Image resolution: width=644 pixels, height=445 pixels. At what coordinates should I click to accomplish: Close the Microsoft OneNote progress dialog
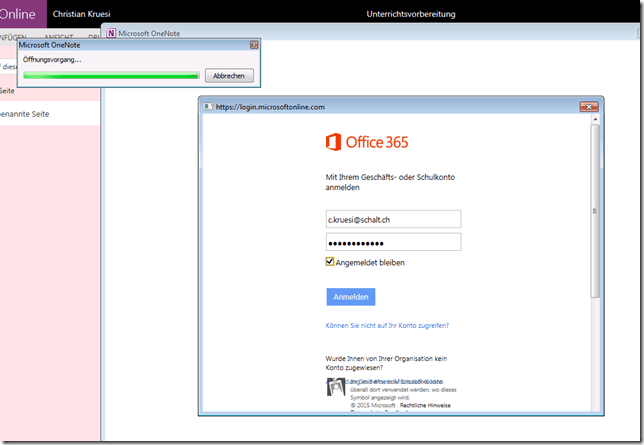coord(254,45)
